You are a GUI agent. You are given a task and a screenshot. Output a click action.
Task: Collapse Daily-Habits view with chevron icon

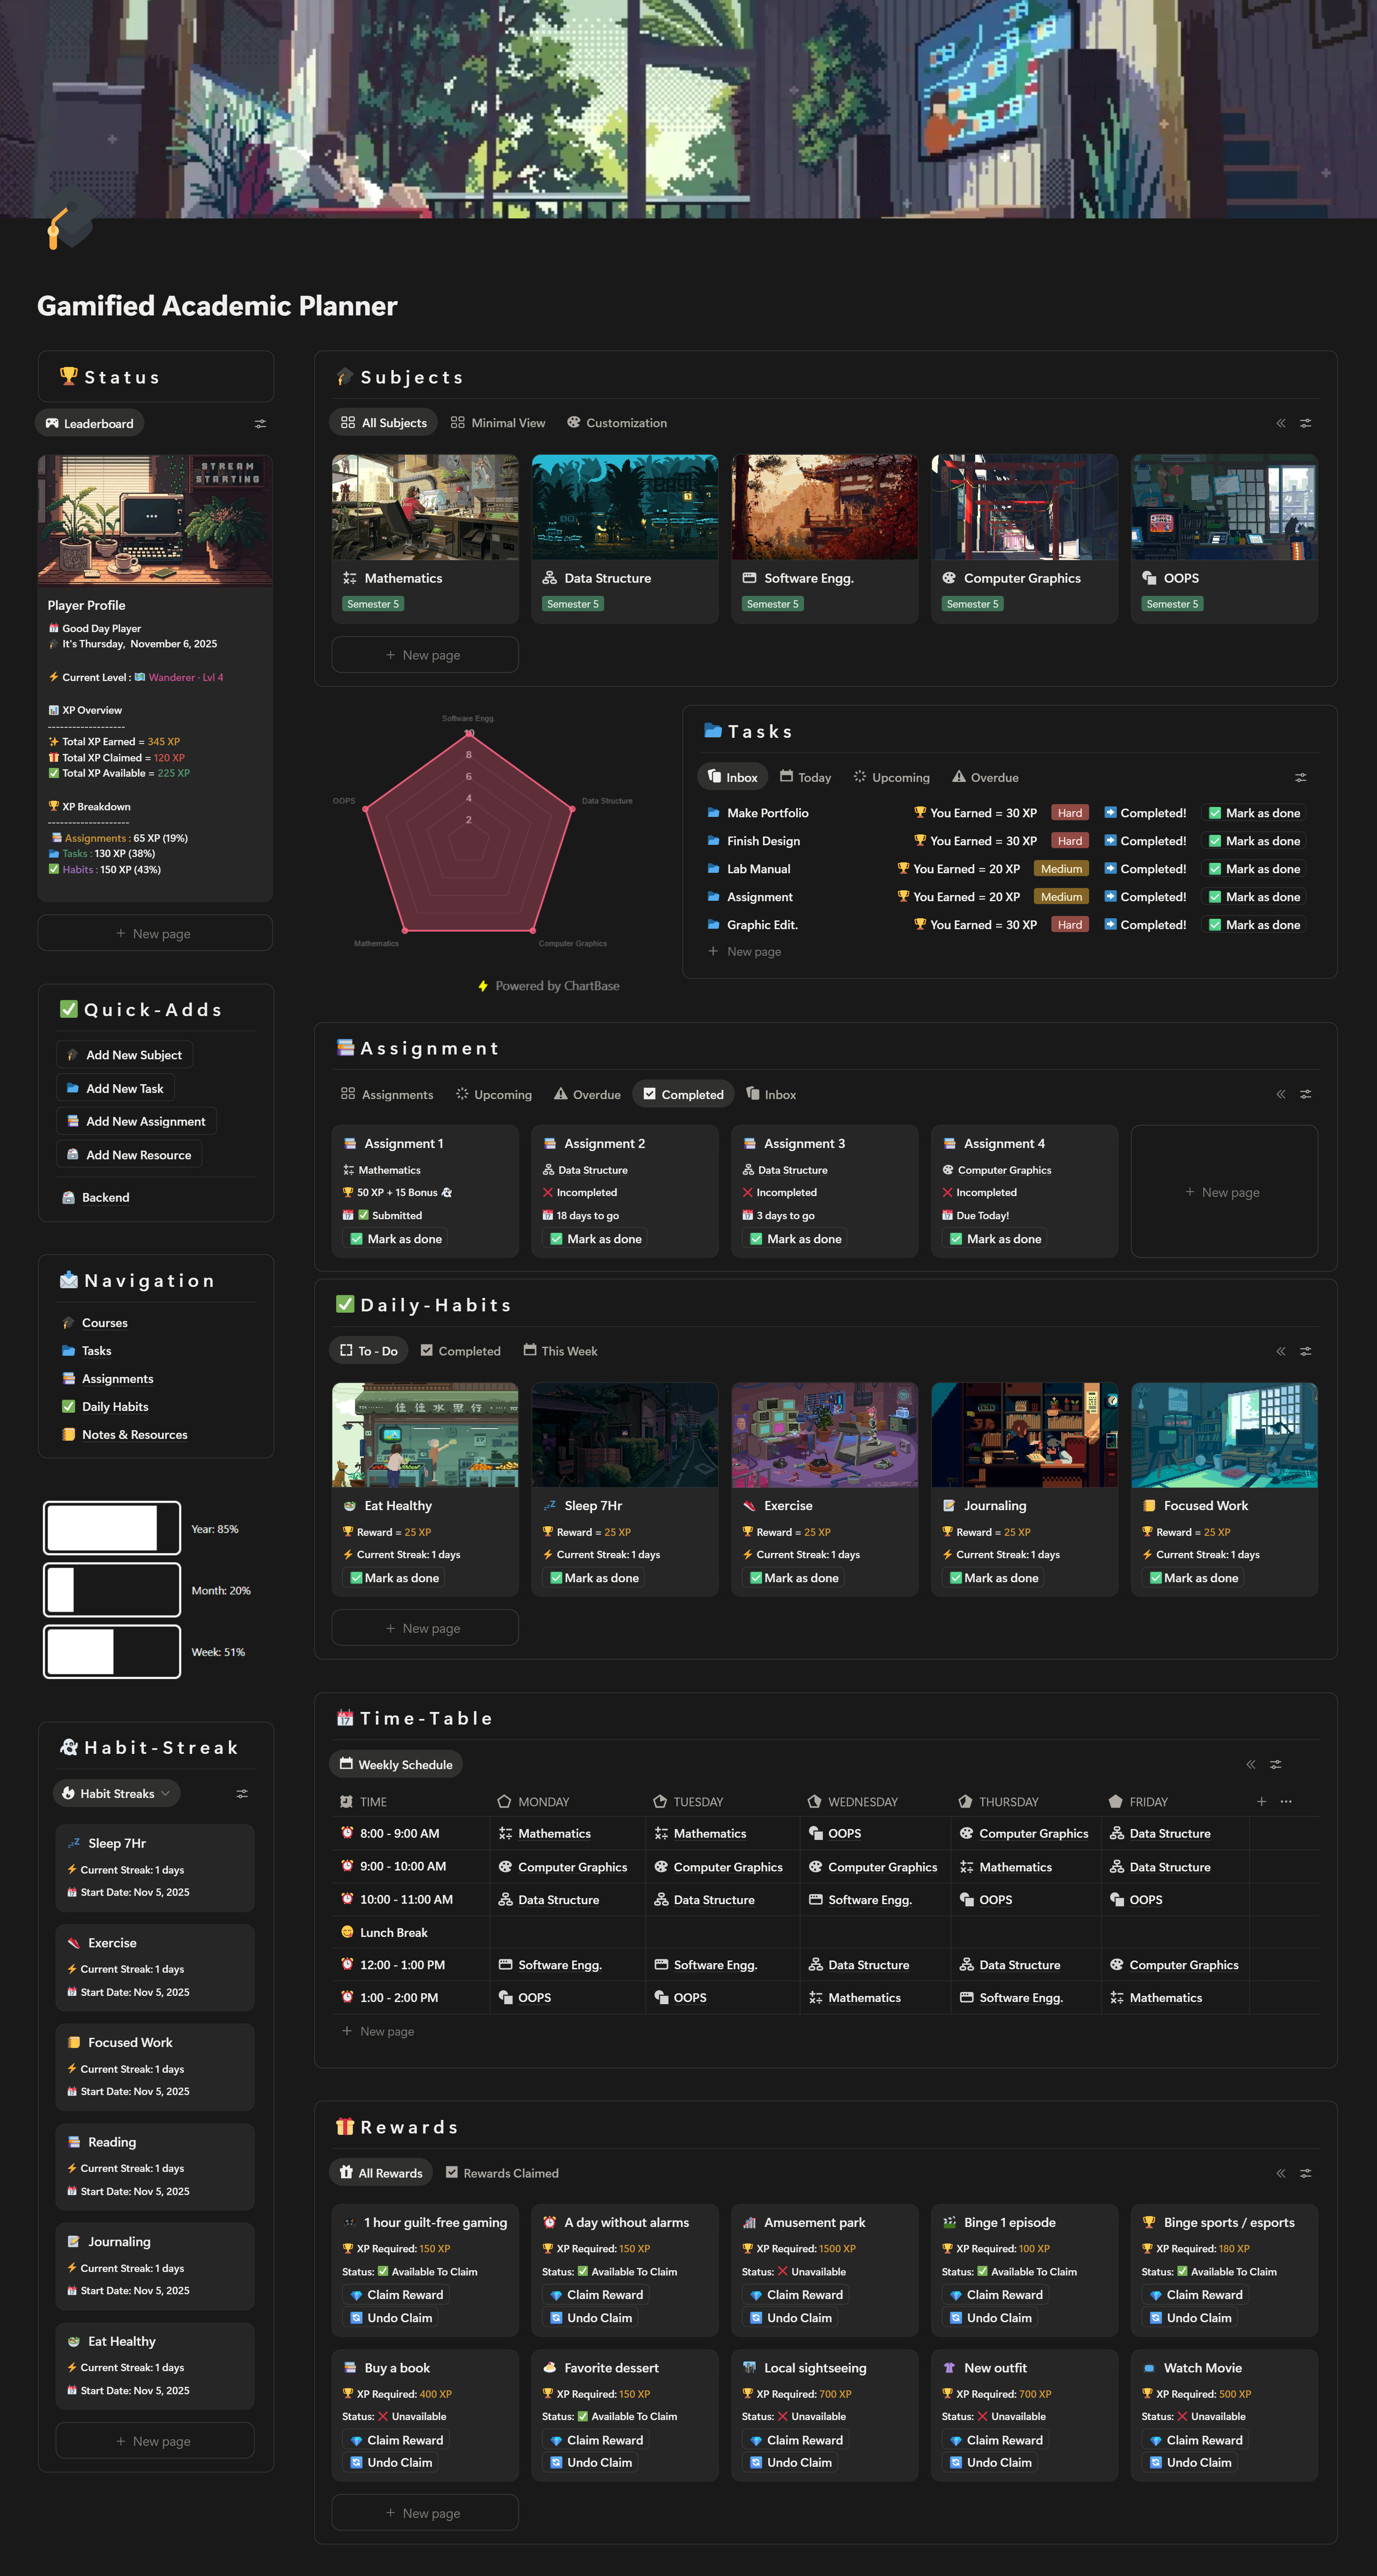(1281, 1351)
